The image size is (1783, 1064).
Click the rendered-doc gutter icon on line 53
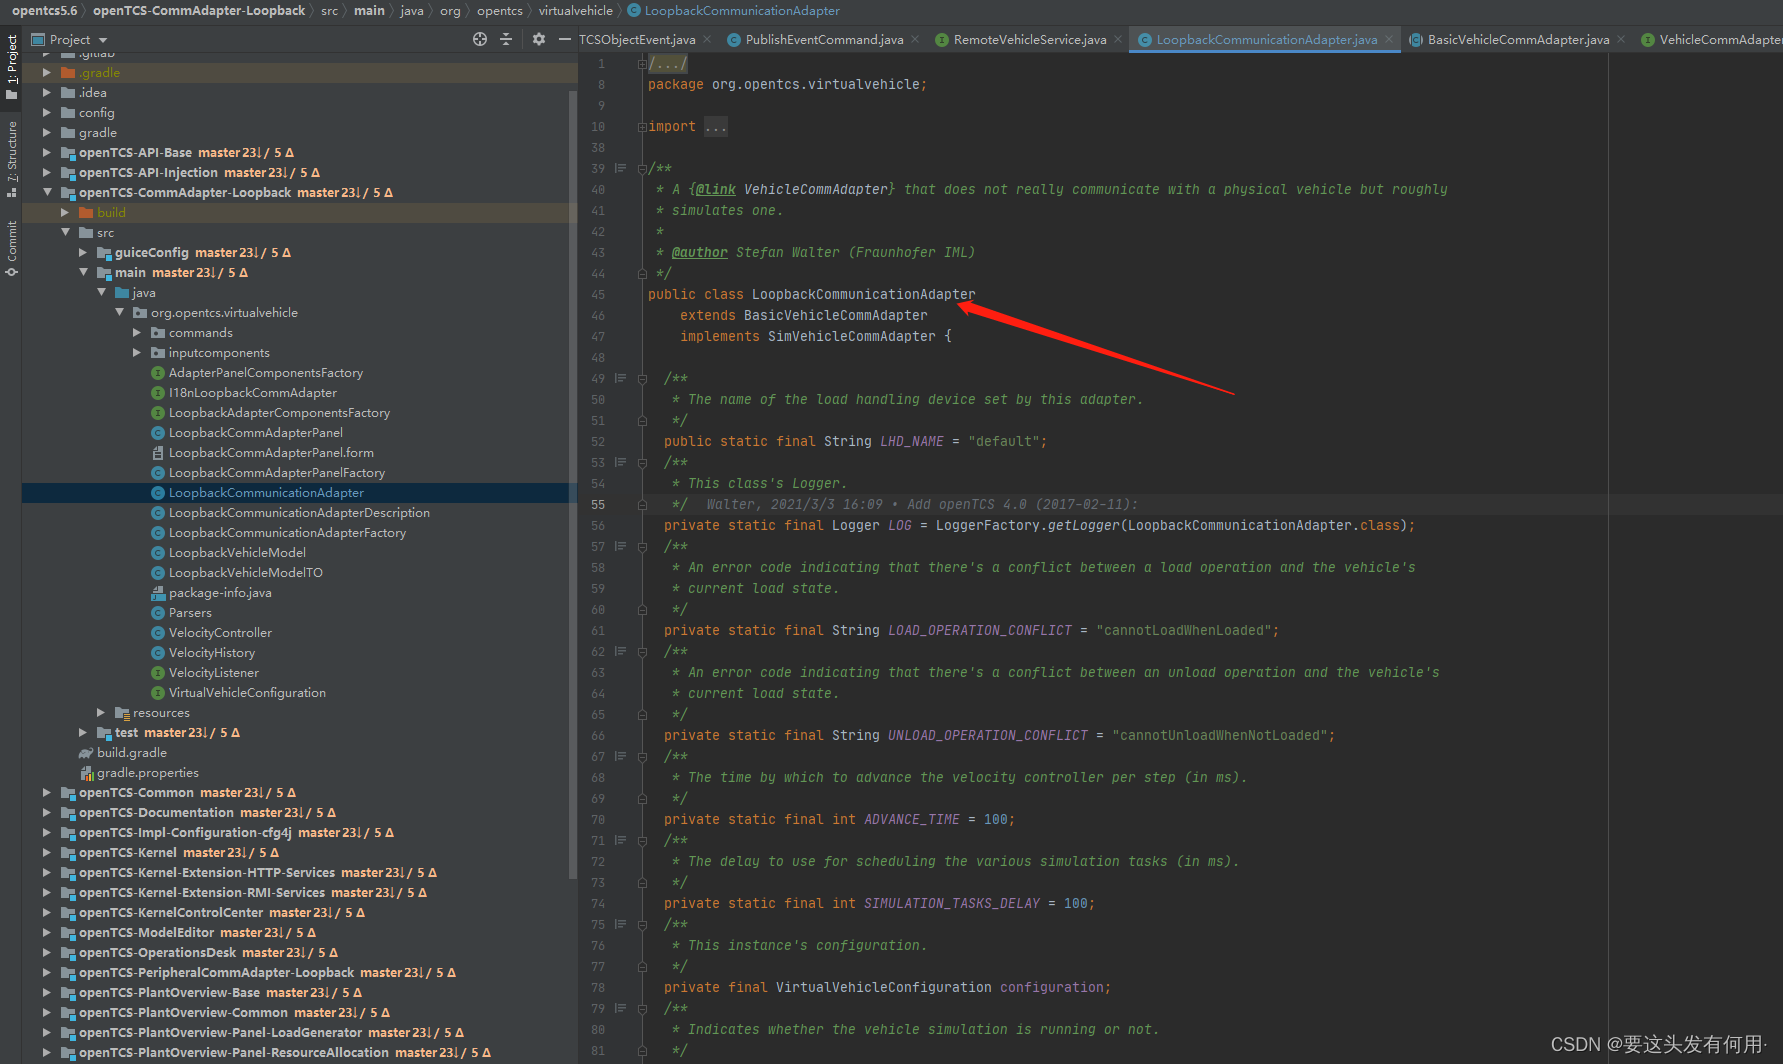click(x=620, y=462)
